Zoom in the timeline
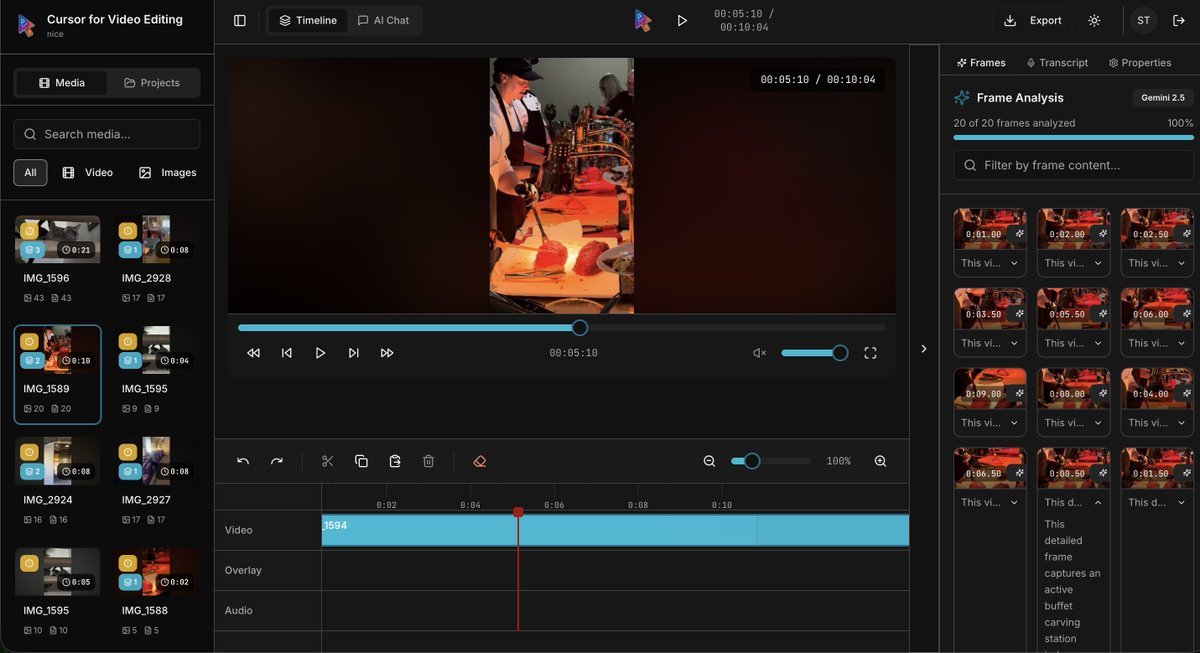 click(880, 461)
